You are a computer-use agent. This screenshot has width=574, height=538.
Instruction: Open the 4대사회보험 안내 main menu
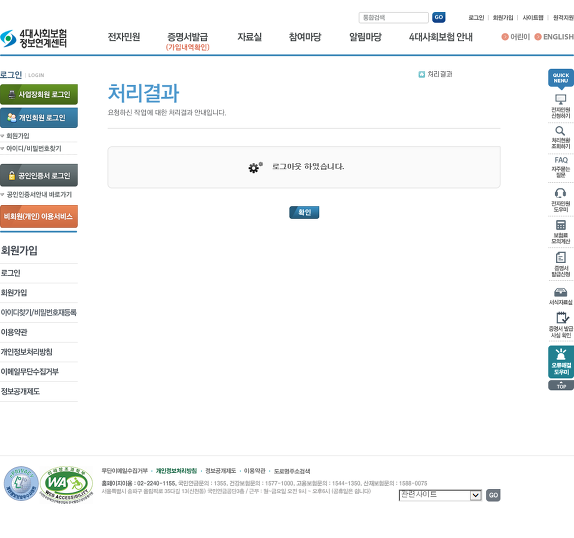click(x=441, y=37)
